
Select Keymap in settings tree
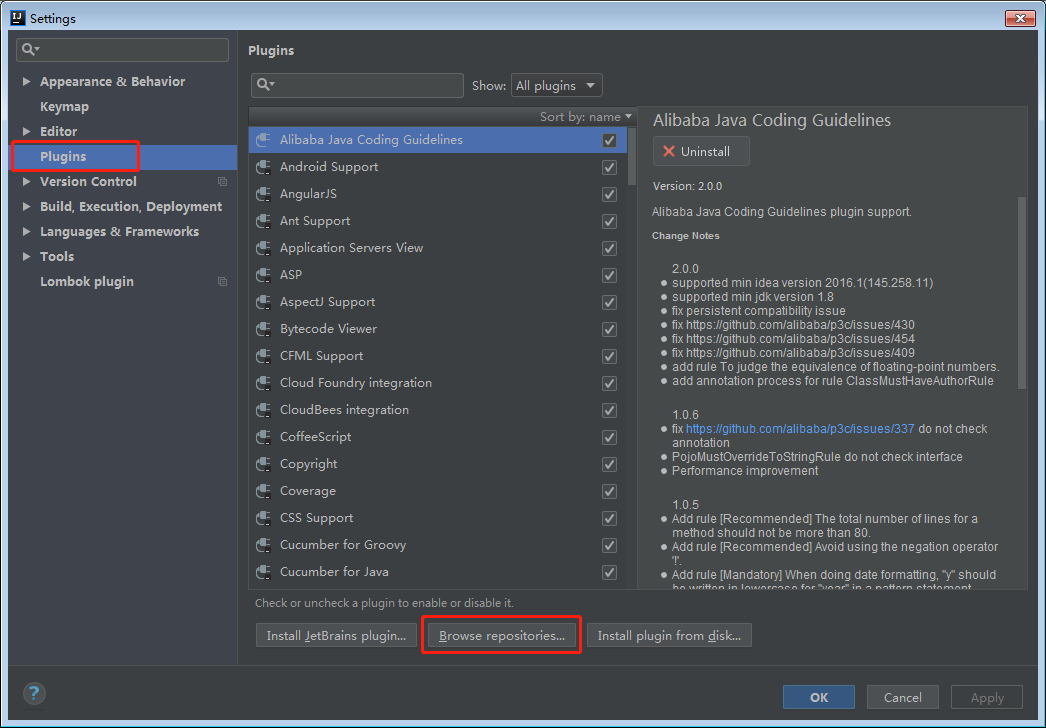pyautogui.click(x=64, y=107)
